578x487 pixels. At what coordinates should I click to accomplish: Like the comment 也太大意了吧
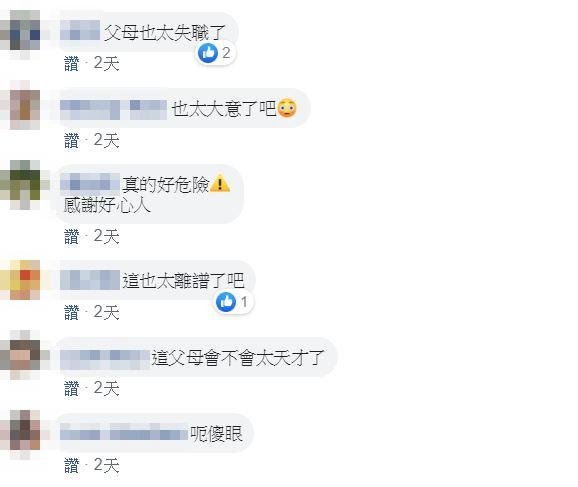72,140
